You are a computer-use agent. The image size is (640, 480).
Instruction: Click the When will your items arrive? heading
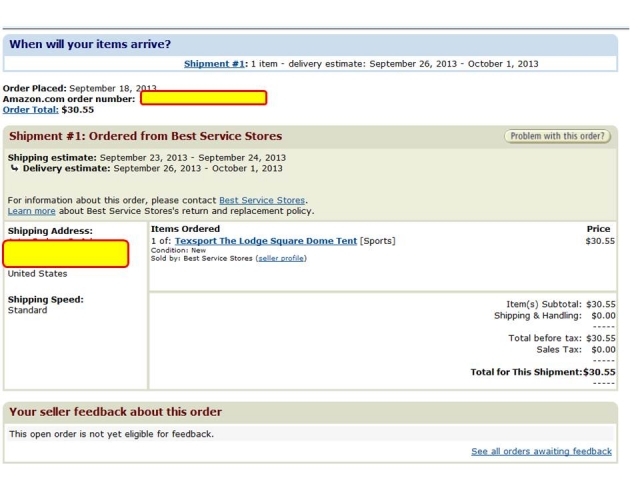point(90,44)
